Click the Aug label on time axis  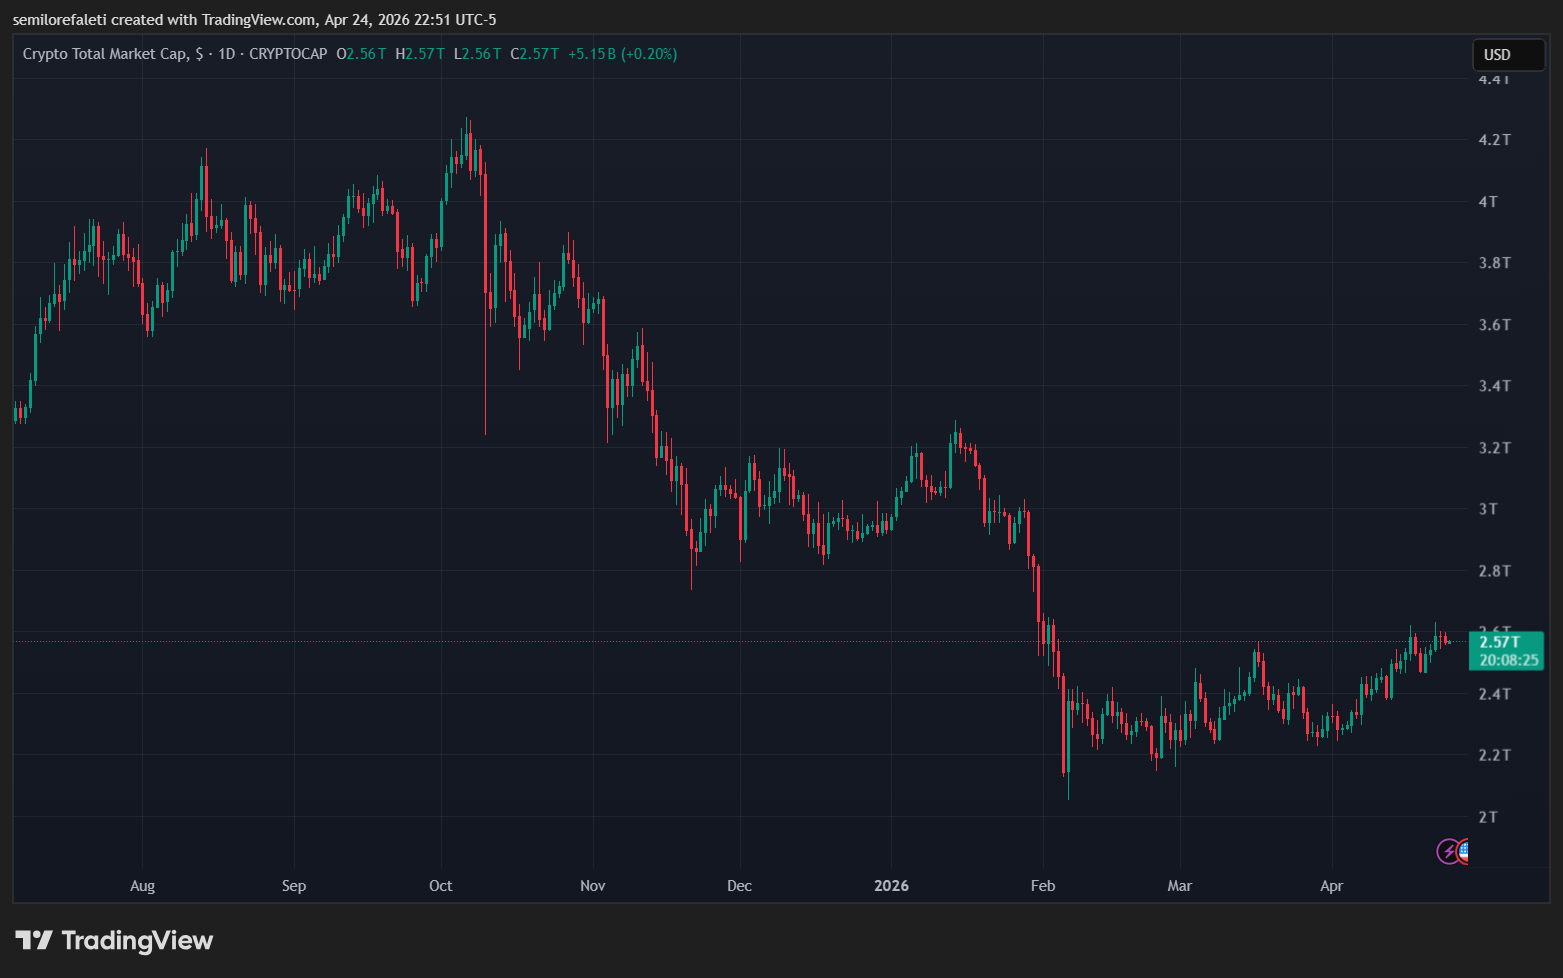[143, 886]
